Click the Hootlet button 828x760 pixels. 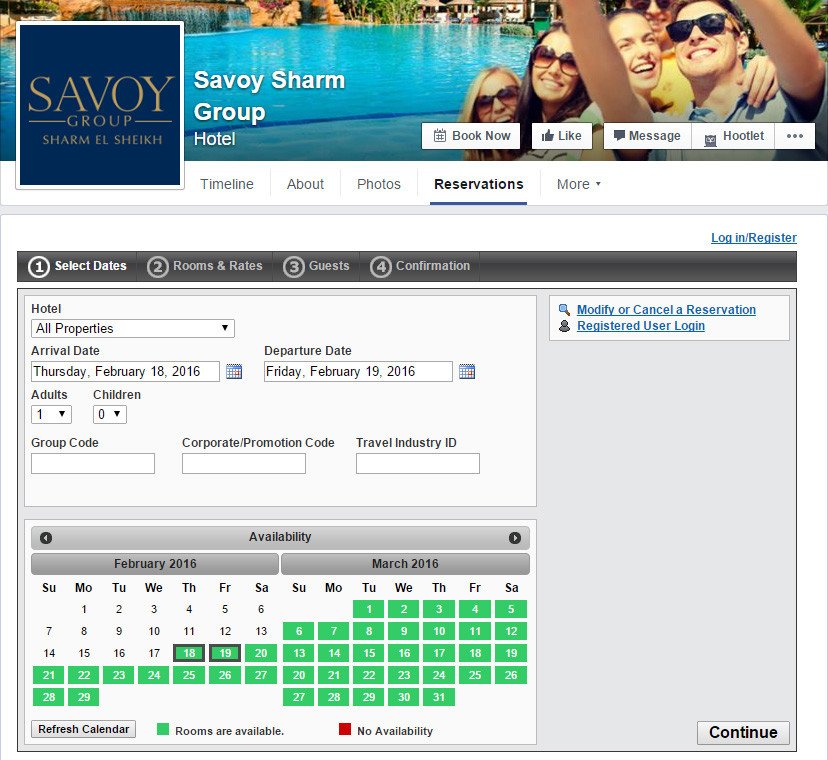tap(733, 136)
